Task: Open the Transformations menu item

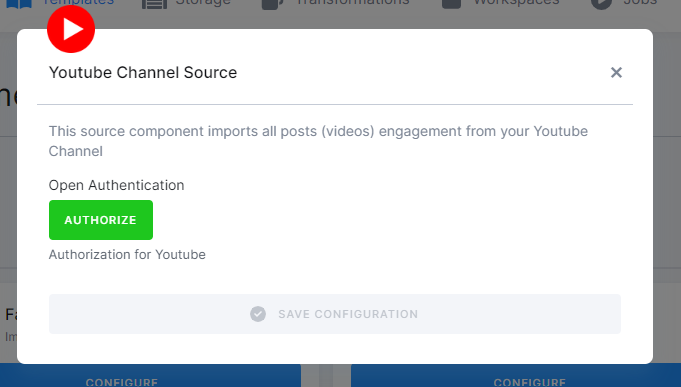Action: click(x=336, y=3)
